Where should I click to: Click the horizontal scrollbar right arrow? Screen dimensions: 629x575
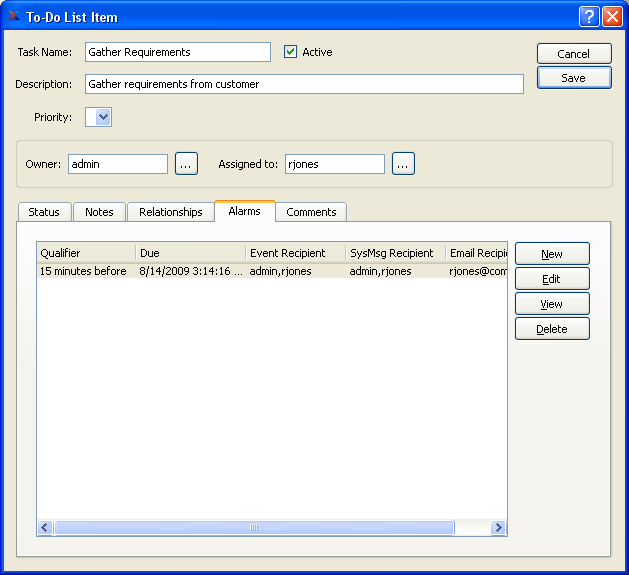point(498,527)
